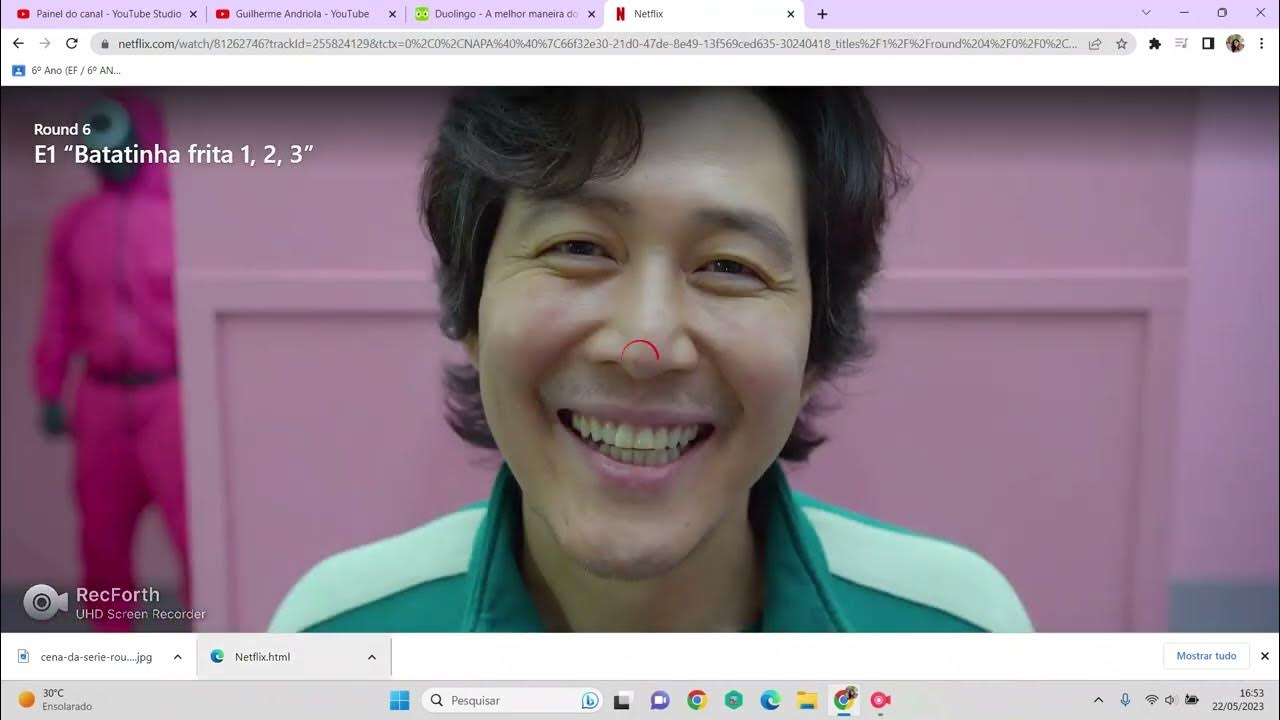This screenshot has height=720, width=1280.
Task: View site information padlock icon
Action: coord(104,44)
